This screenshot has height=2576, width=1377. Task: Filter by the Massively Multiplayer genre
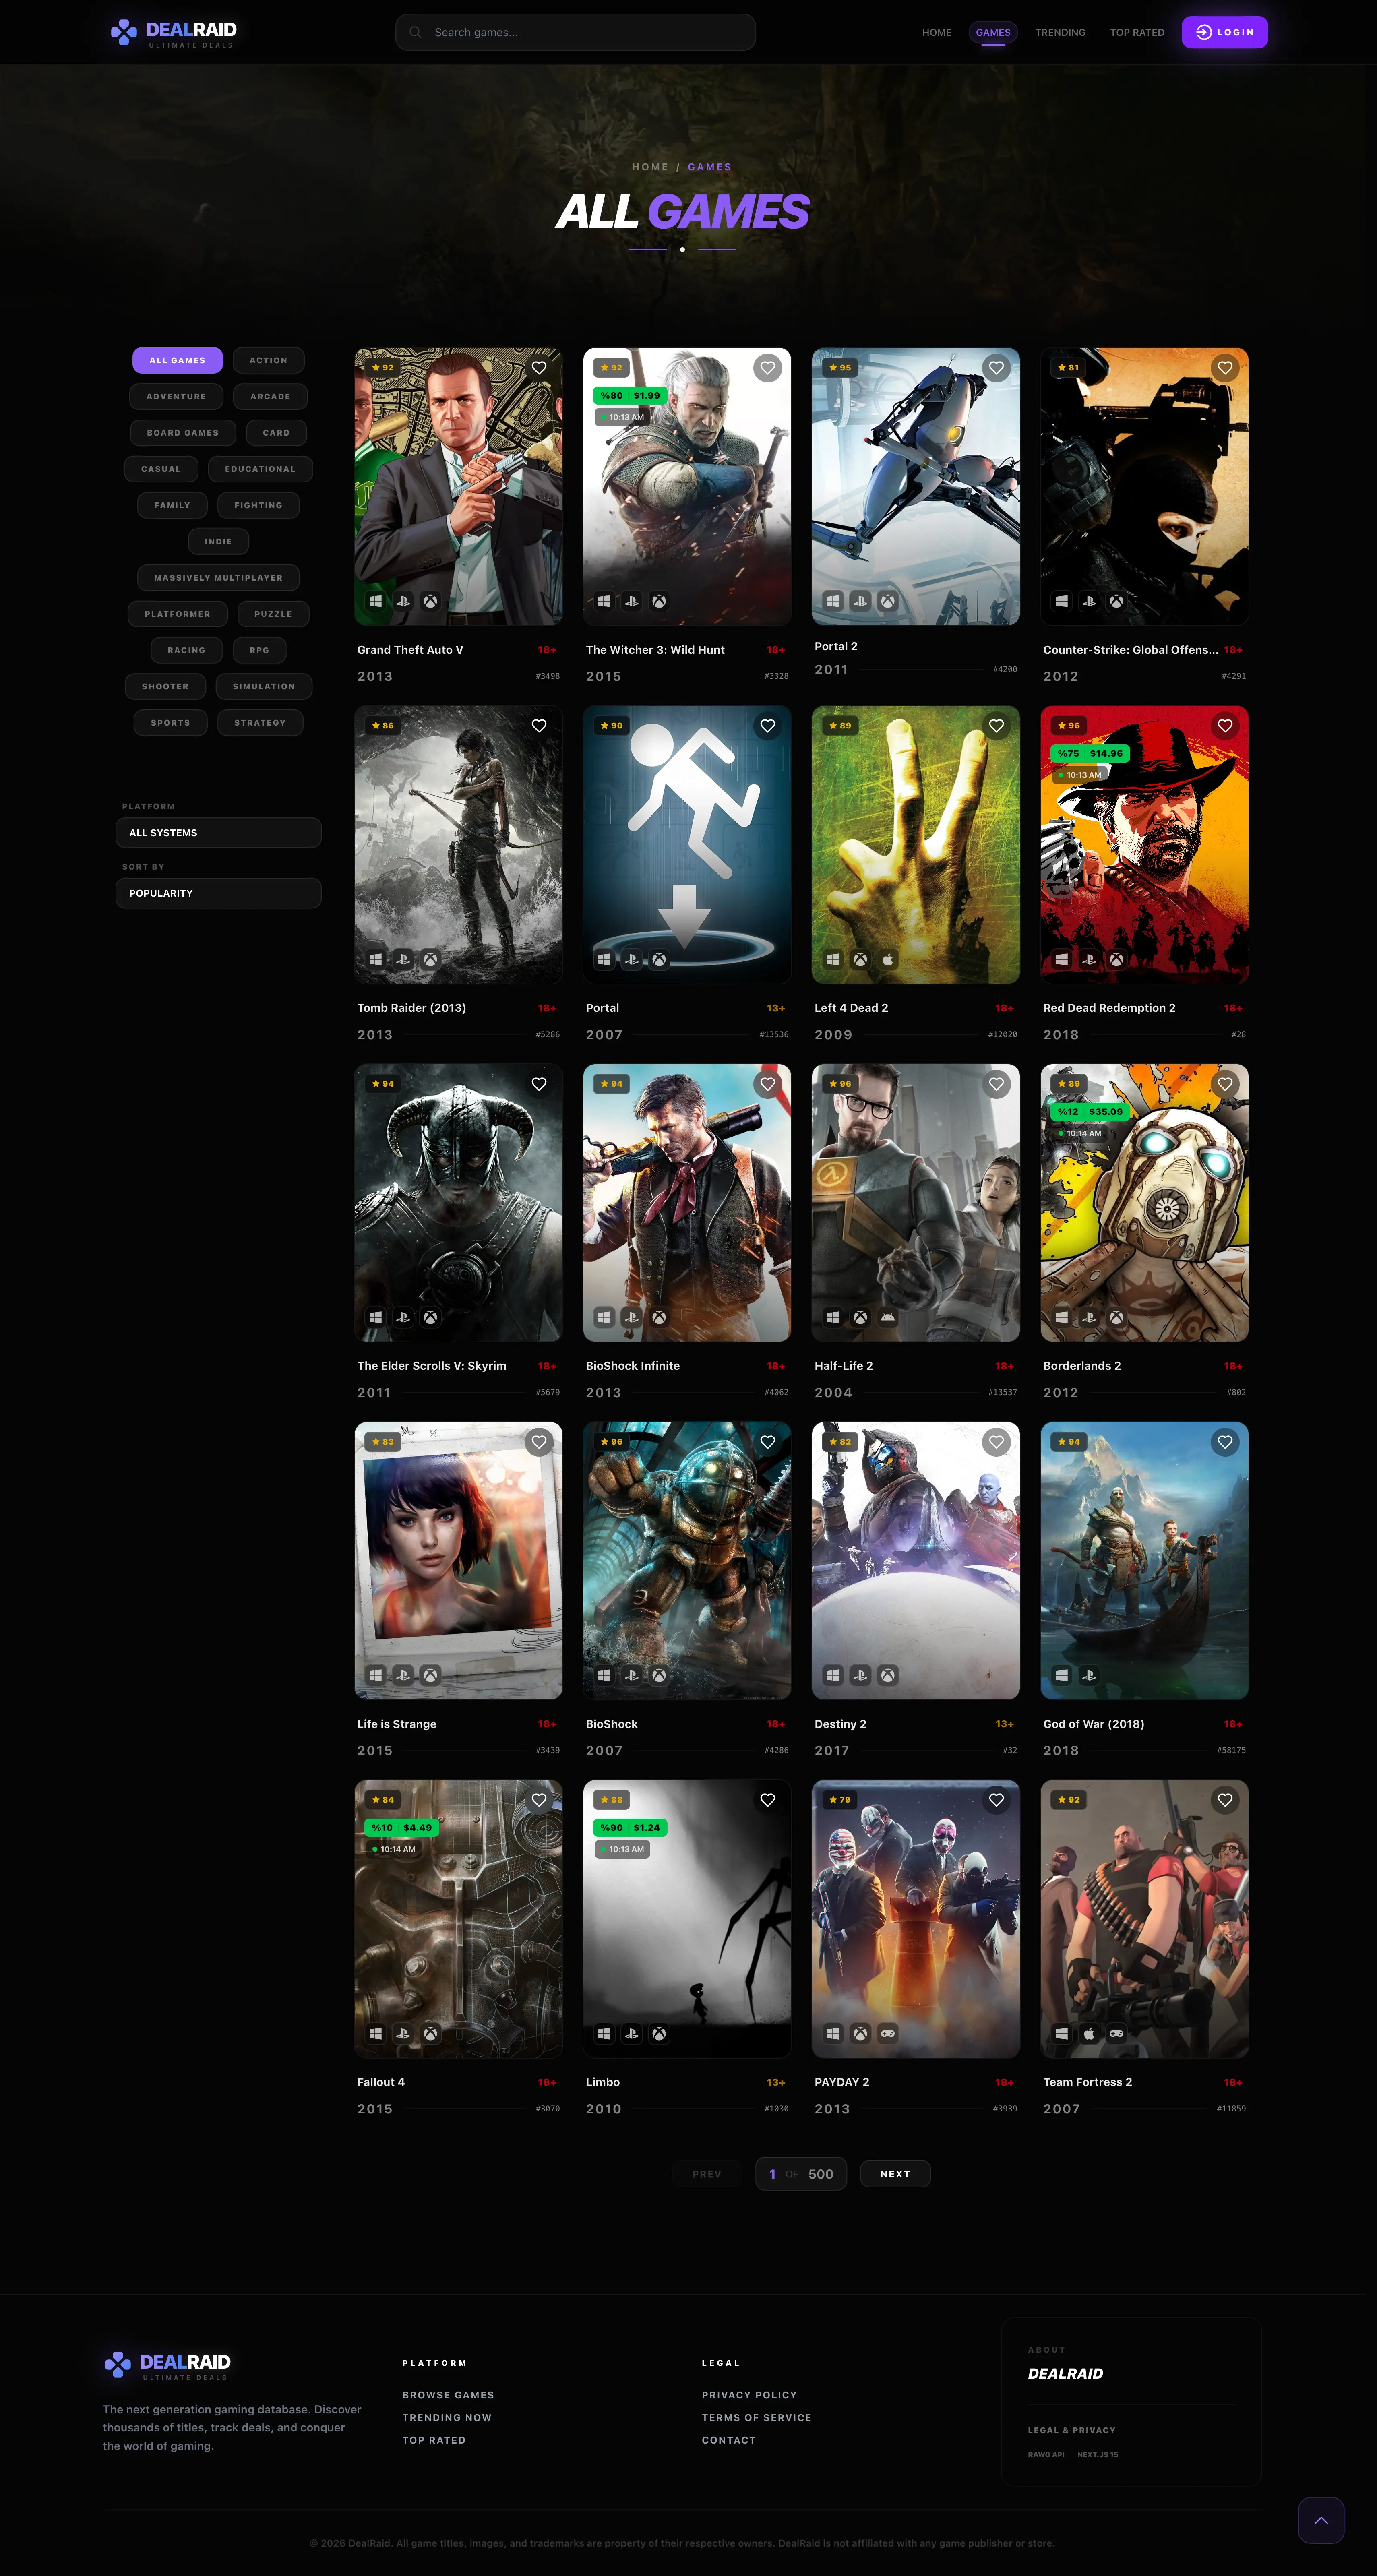coord(218,578)
